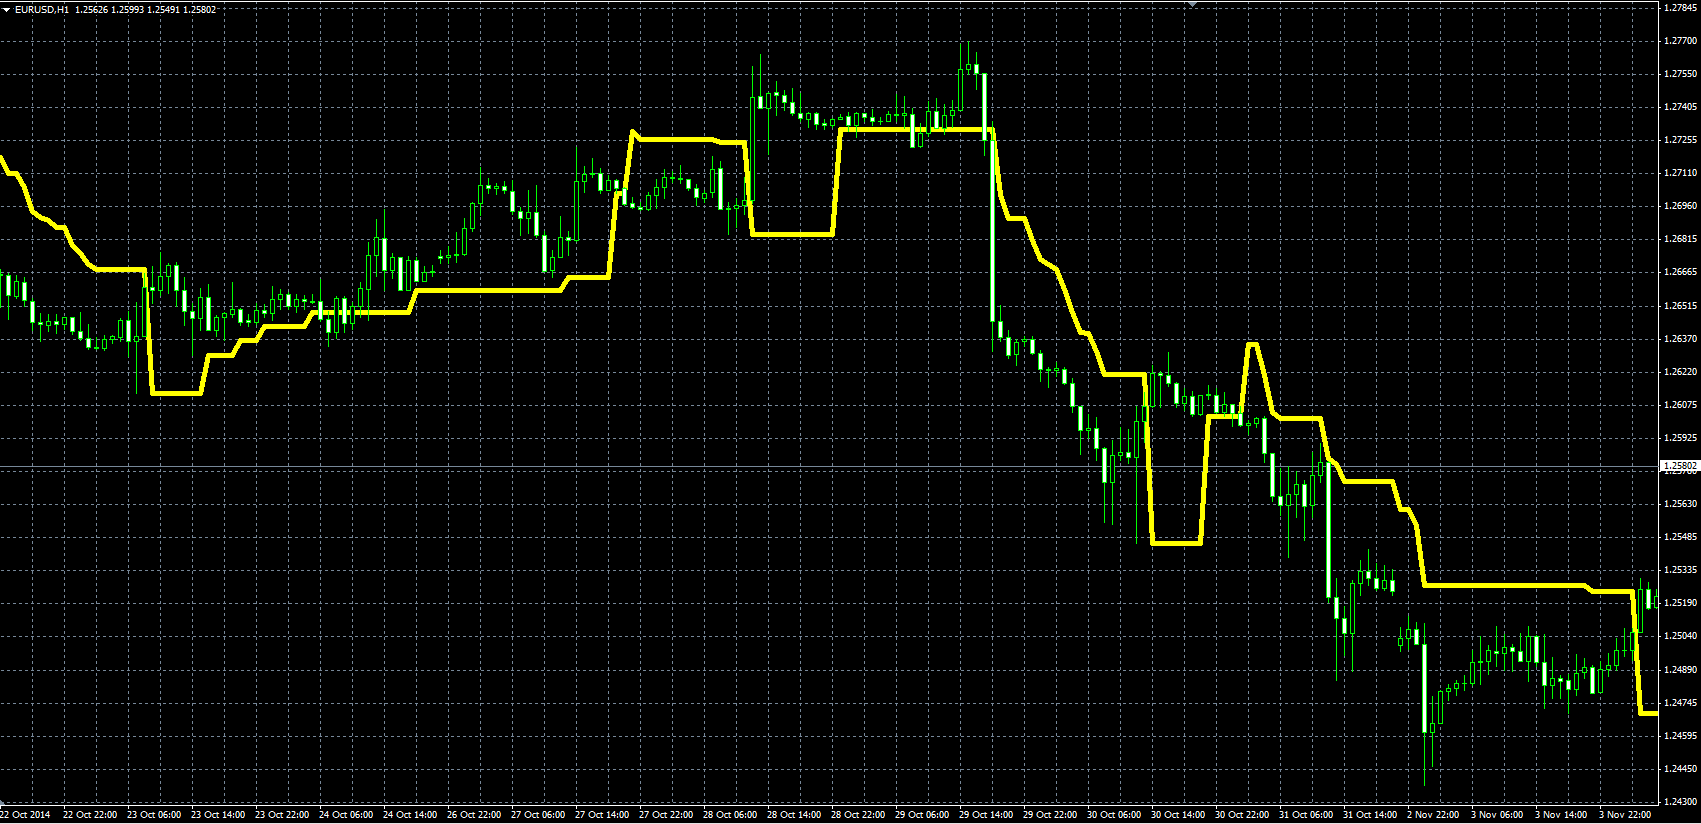Click the 1.27110 price axis label
This screenshot has width=1701, height=824.
pyautogui.click(x=1681, y=173)
